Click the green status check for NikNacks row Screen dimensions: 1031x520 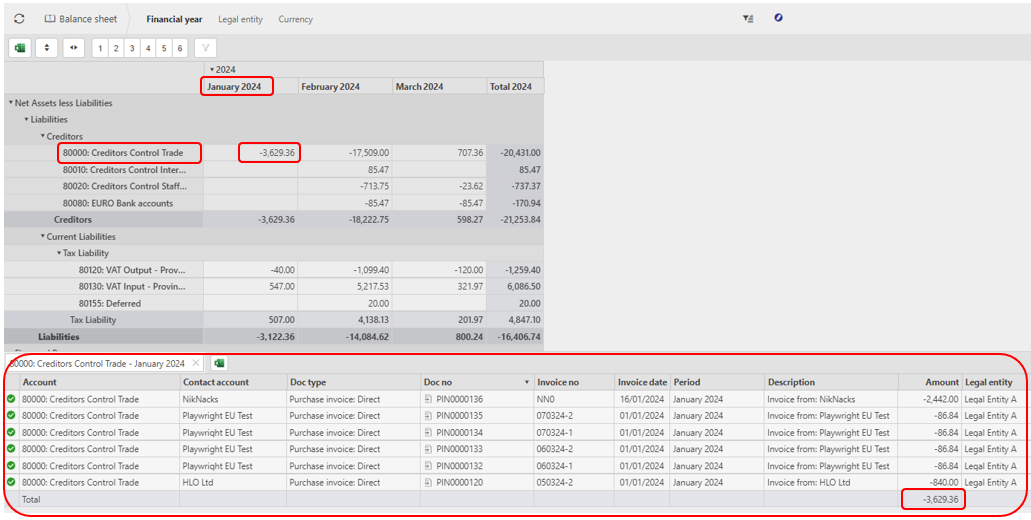tap(11, 399)
